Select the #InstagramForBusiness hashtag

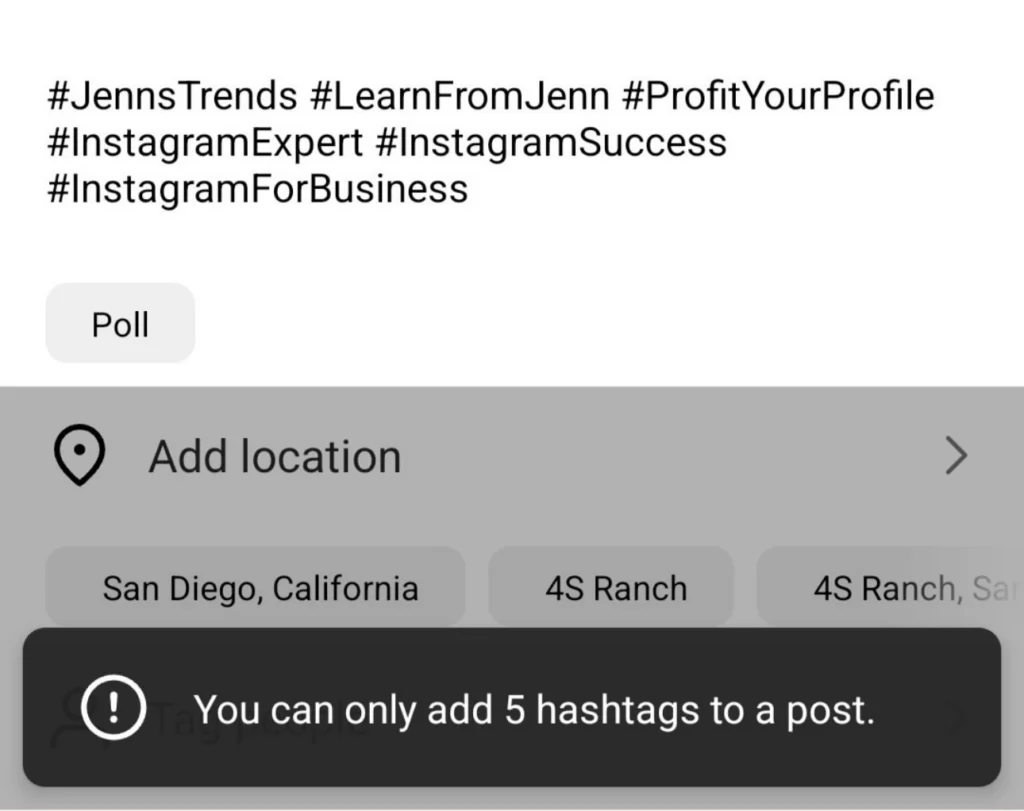tap(257, 188)
